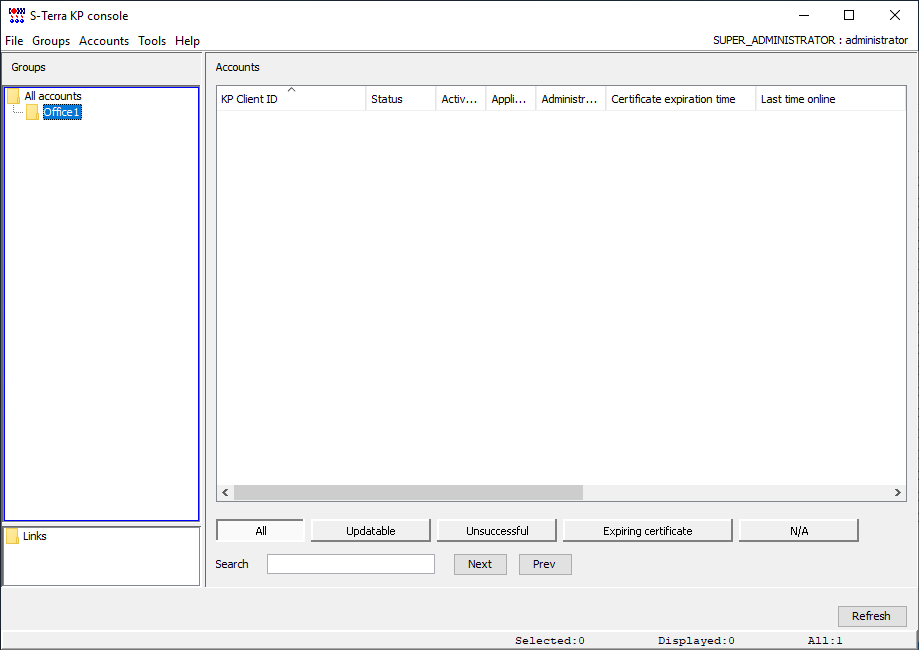Click the All accounts folder icon
This screenshot has width=919, height=650.
13,96
